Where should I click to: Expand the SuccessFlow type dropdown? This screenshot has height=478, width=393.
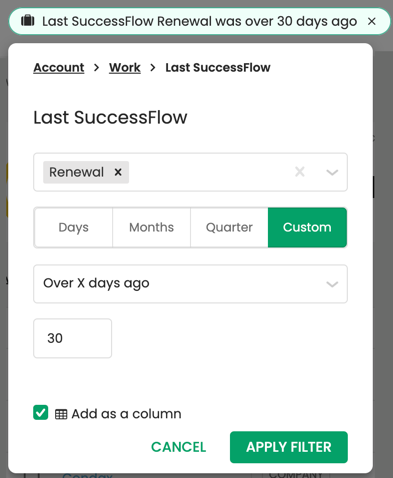pos(332,172)
